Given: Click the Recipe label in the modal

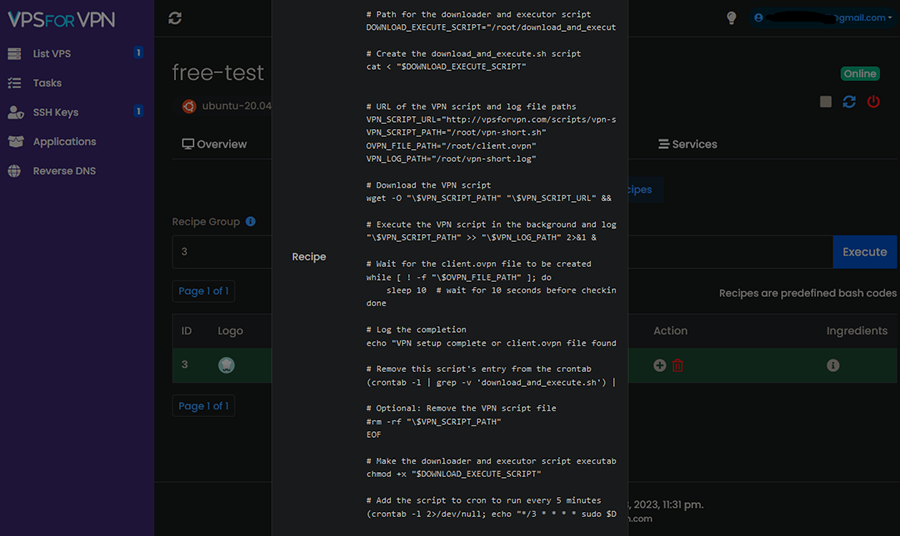Looking at the screenshot, I should click(309, 257).
